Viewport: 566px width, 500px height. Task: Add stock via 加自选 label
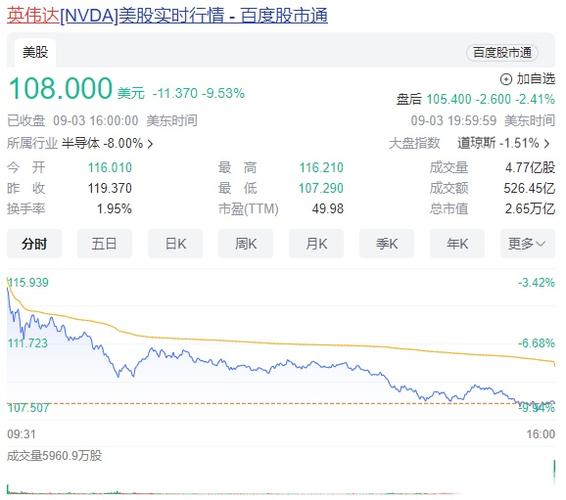[536, 79]
